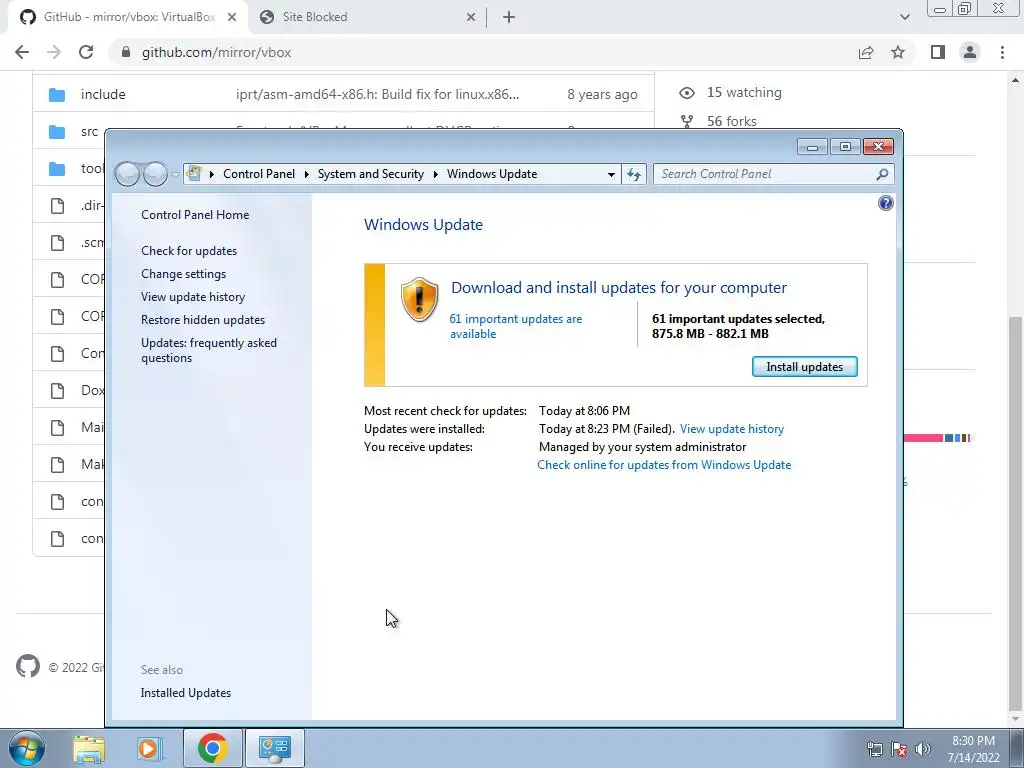
Task: Click the Chrome taskbar icon
Action: coord(212,748)
